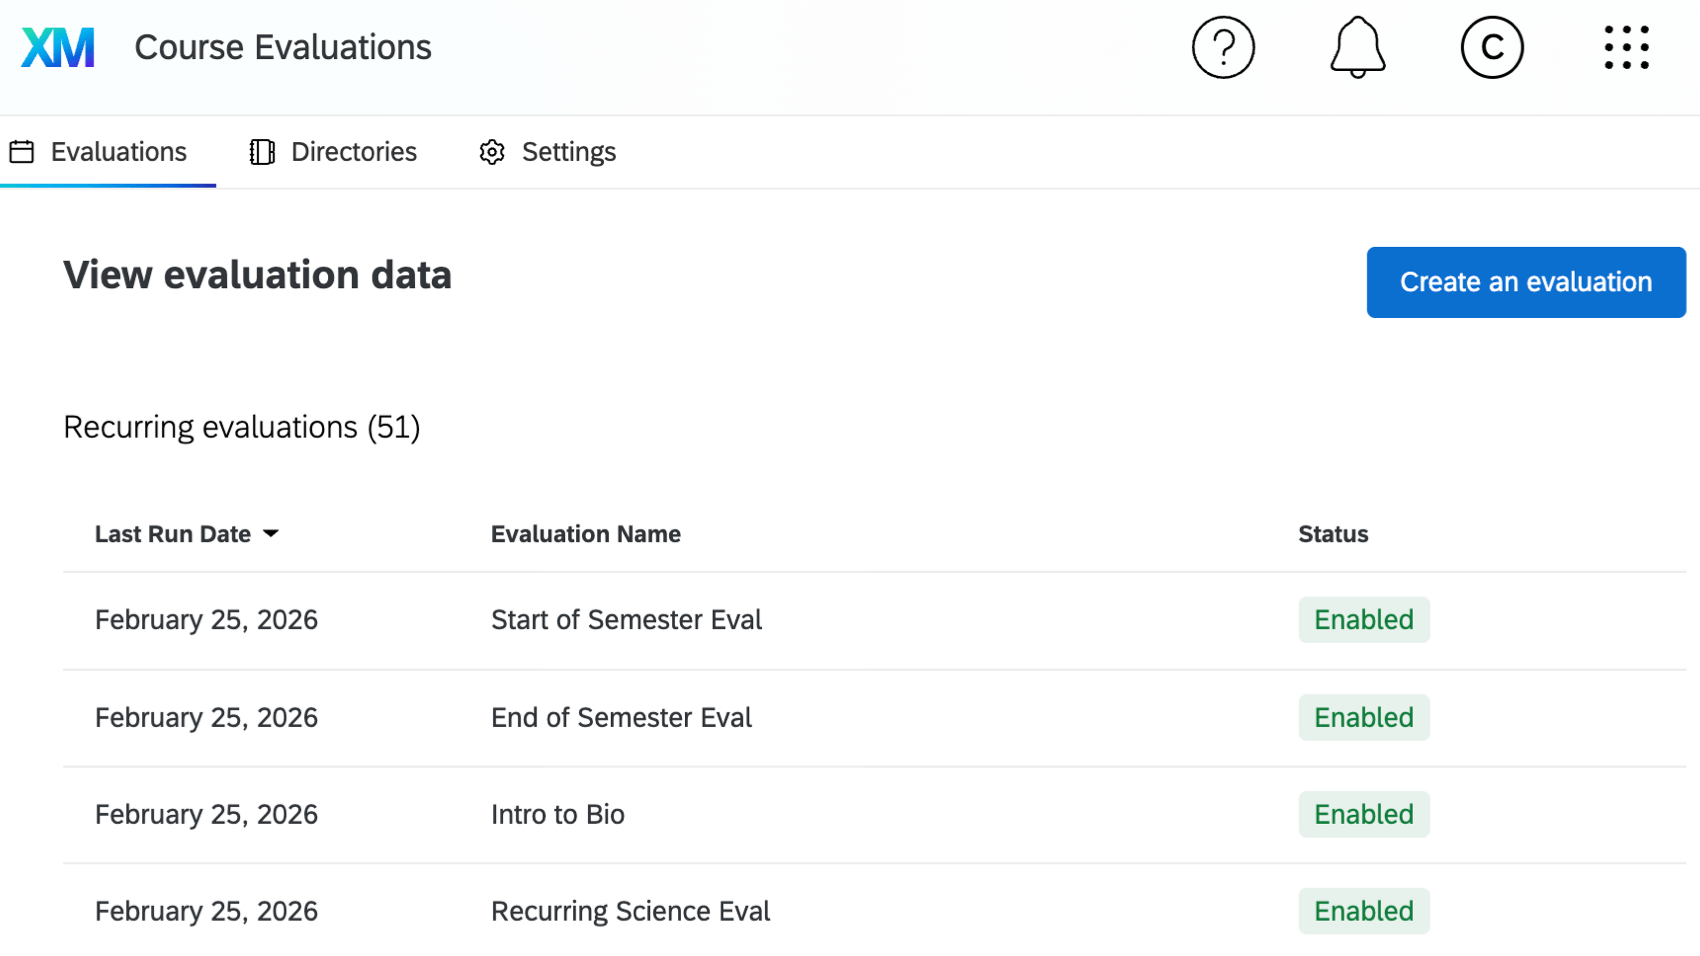Click the Settings gear icon

492,152
